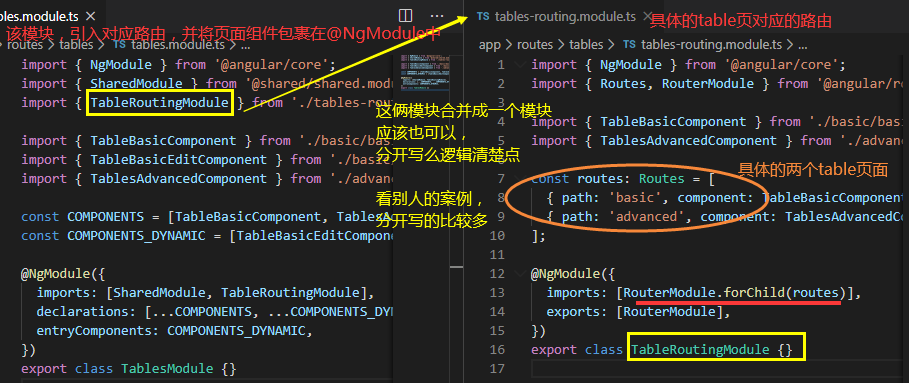Viewport: 909px width, 383px height.
Task: Select 'routes' in left editor breadcrumb
Action: click(24, 44)
